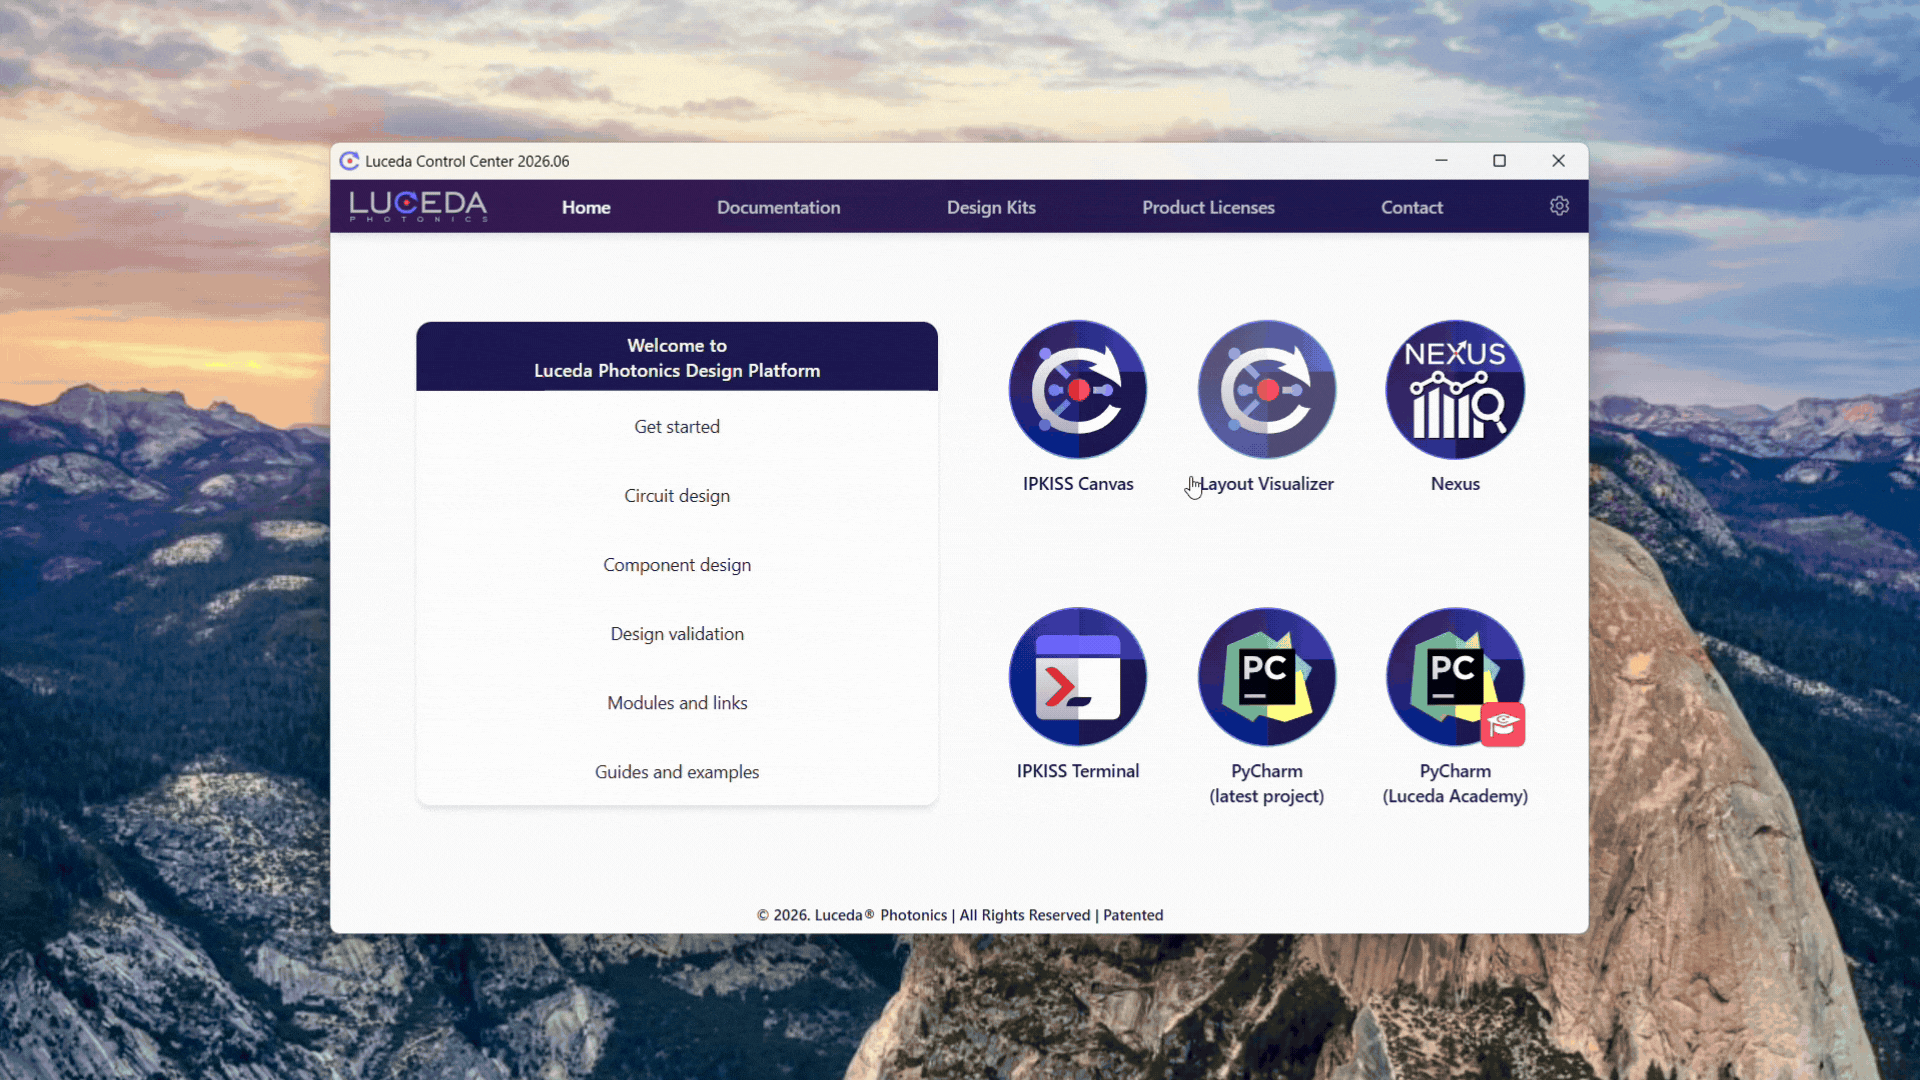The width and height of the screenshot is (1920, 1080).
Task: Click the Layout Visualizer label
Action: tap(1267, 484)
